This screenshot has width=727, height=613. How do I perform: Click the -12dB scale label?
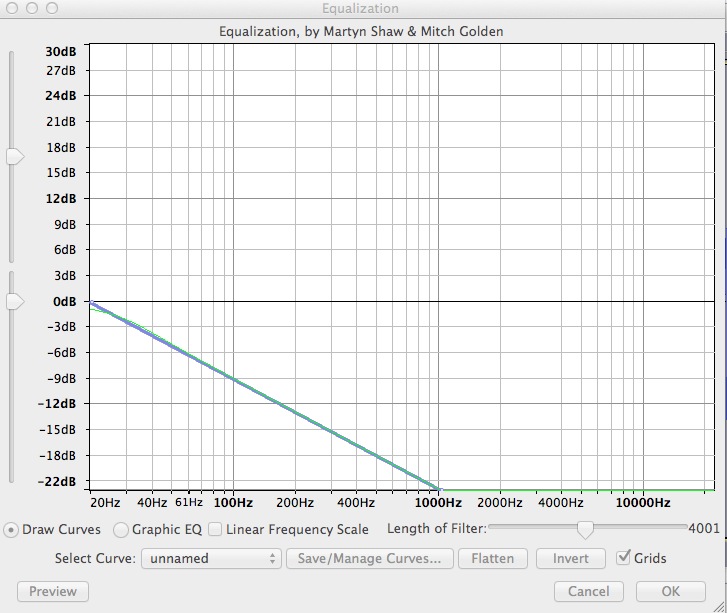57,403
